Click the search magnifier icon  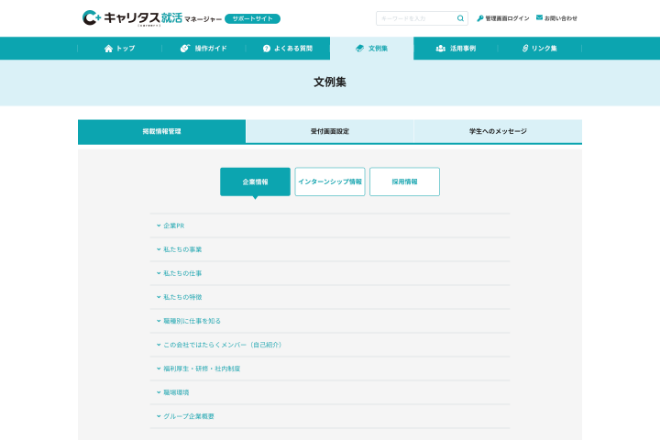click(460, 18)
